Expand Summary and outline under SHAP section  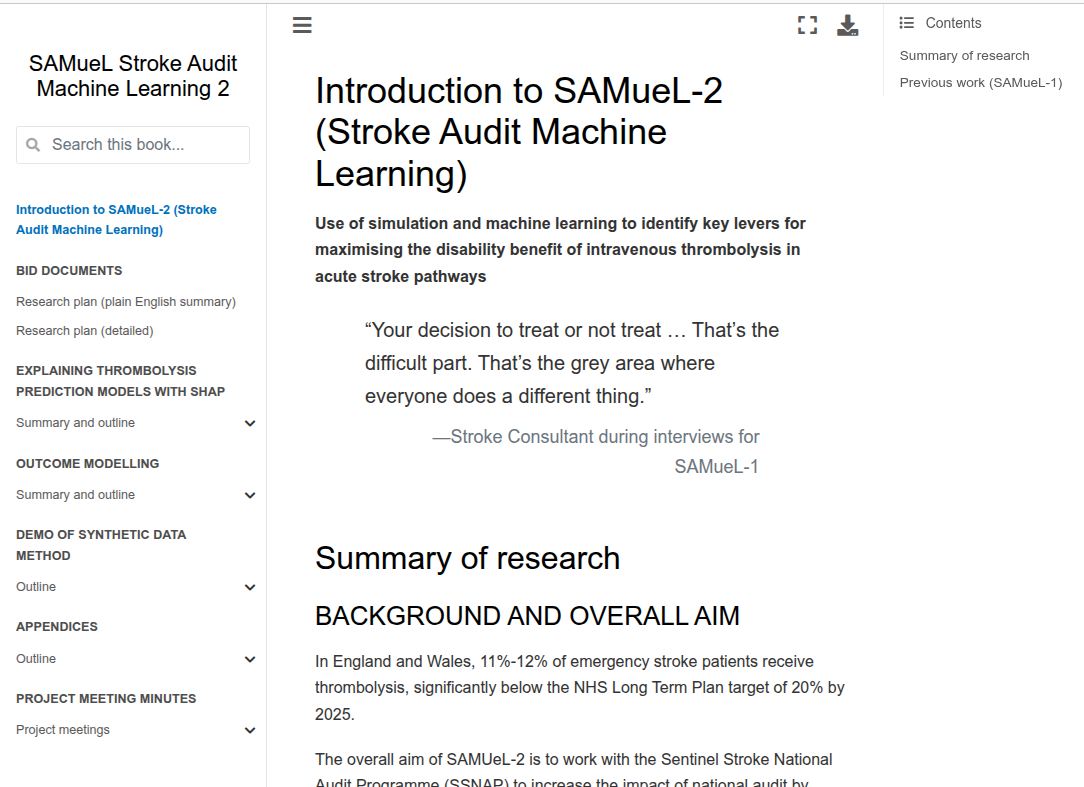250,423
